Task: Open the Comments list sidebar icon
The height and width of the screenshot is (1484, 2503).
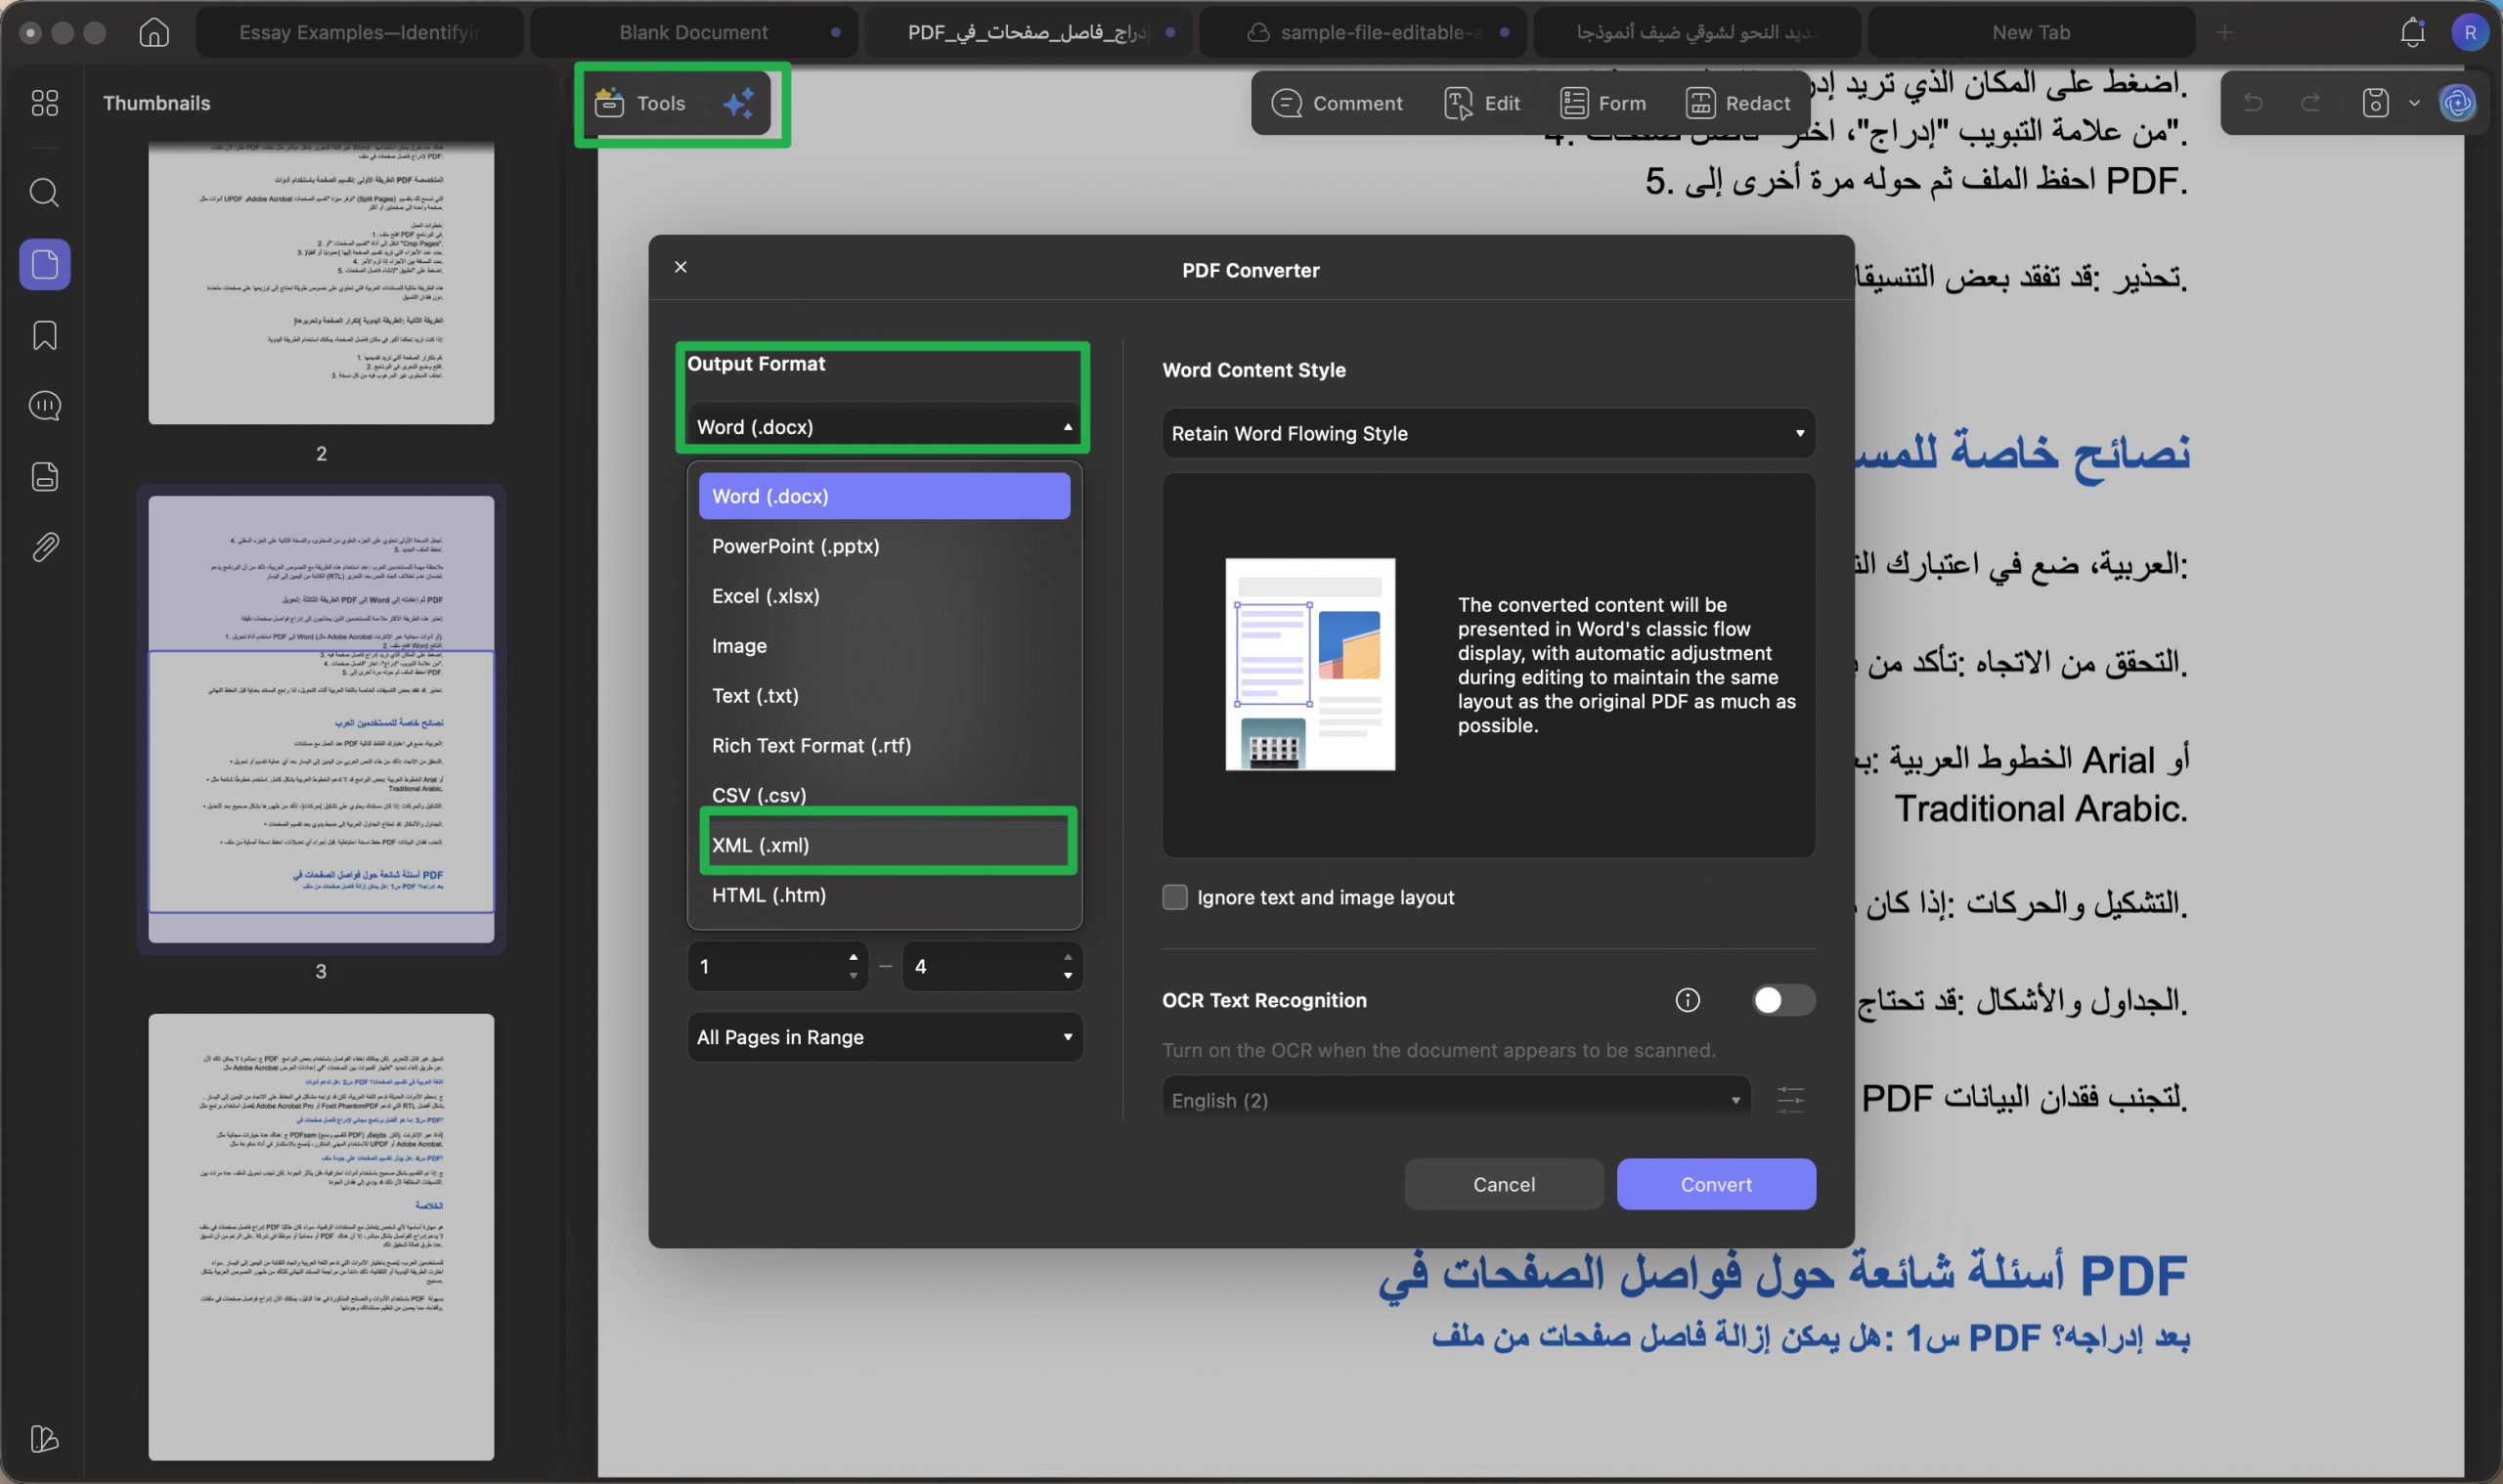Action: (x=45, y=406)
